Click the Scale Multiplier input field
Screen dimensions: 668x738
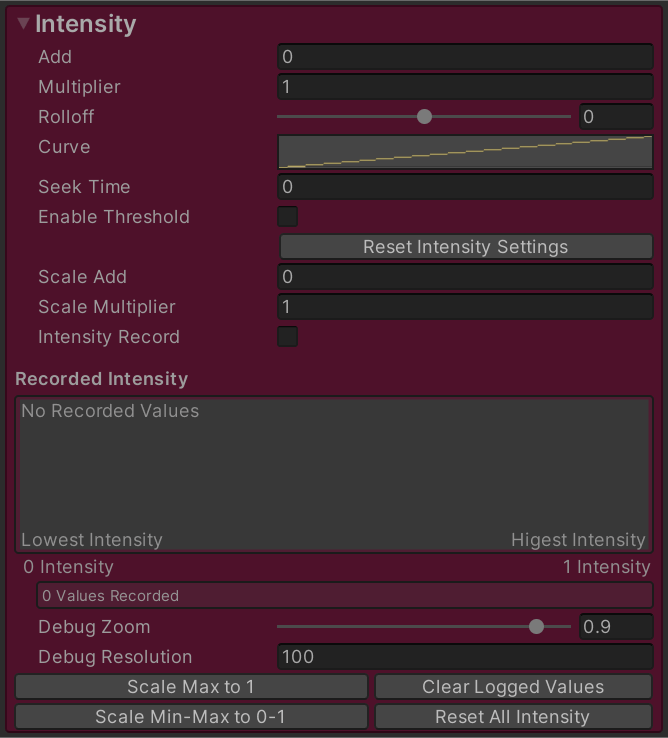click(464, 307)
